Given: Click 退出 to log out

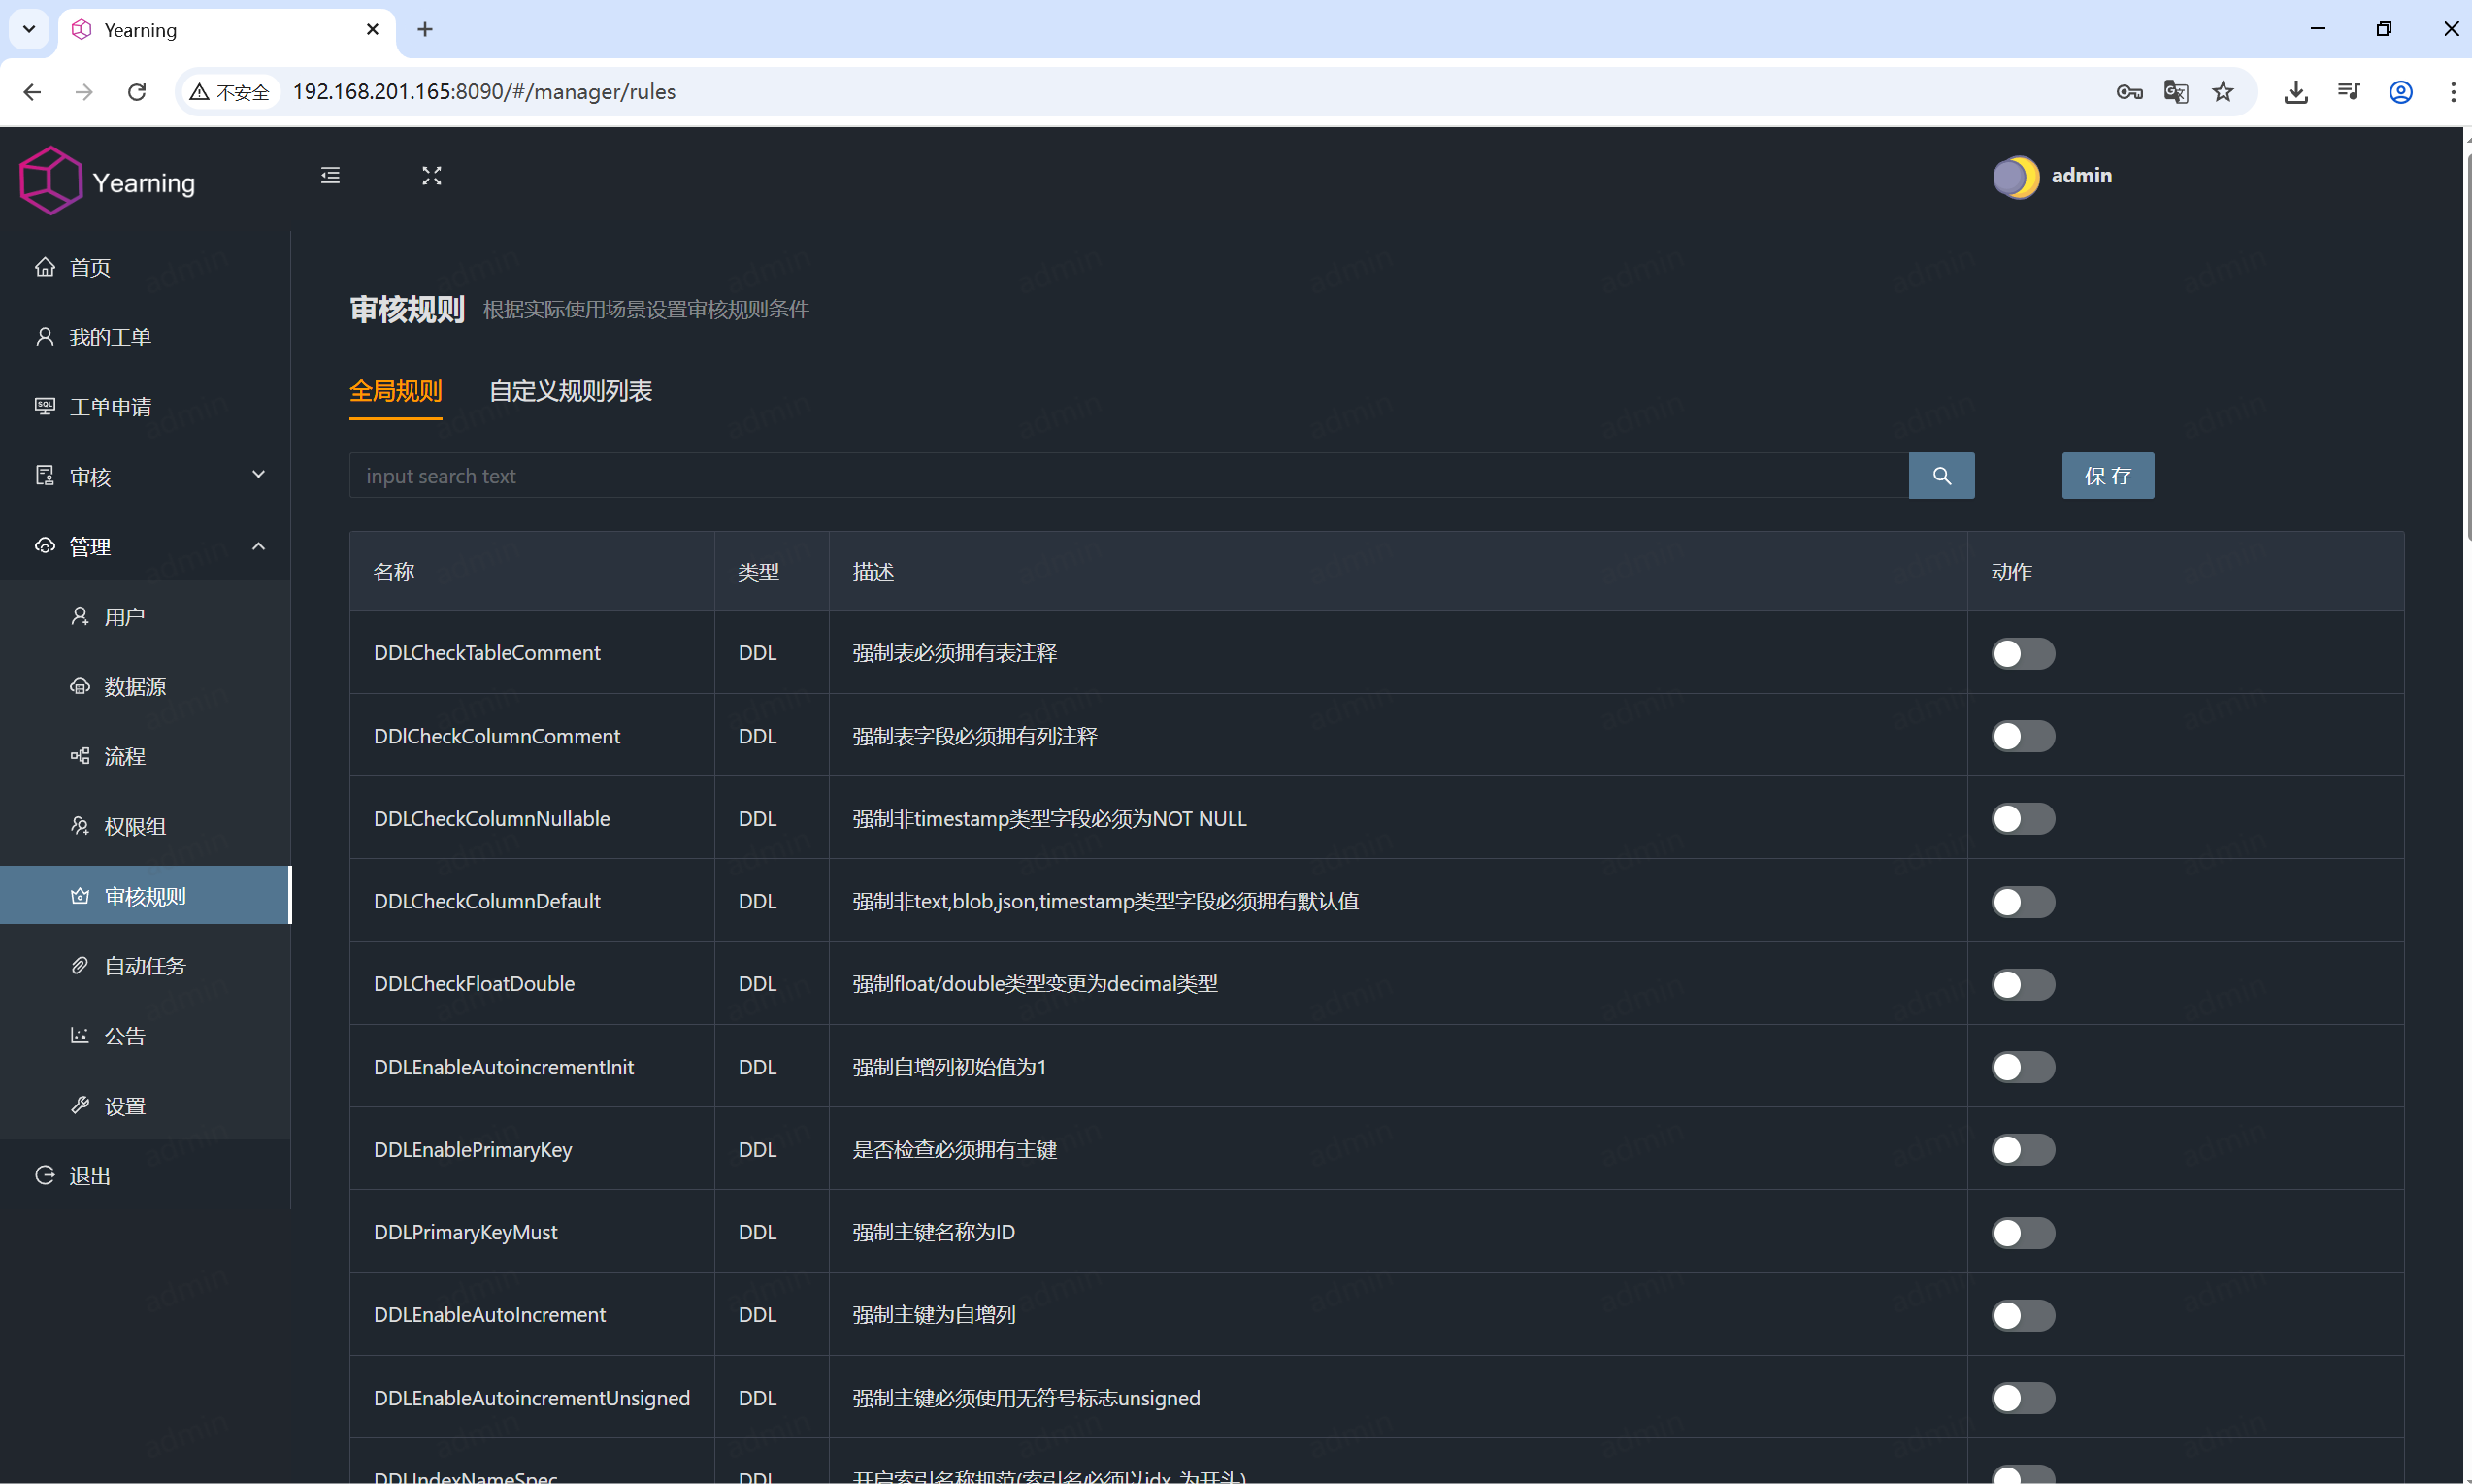Looking at the screenshot, I should (x=90, y=1176).
